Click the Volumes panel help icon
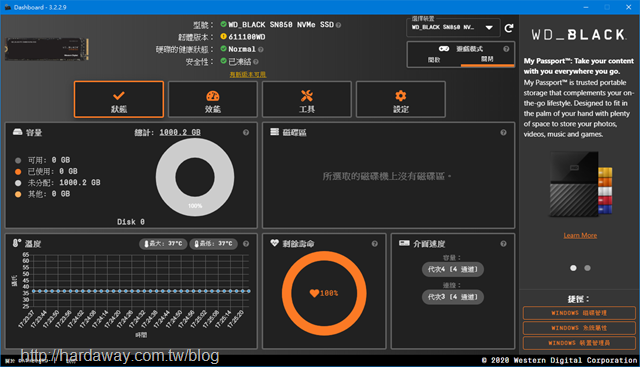The width and height of the screenshot is (640, 367). (503, 132)
